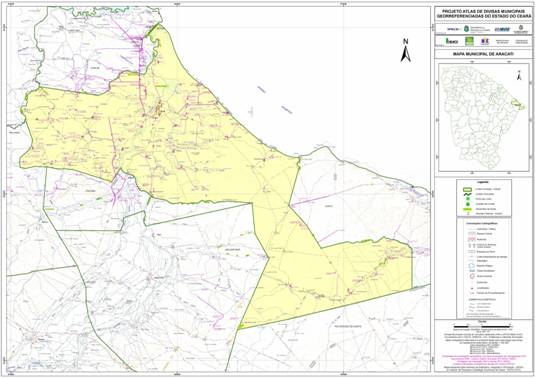Click the crest emblem at far right of logos

click(x=521, y=28)
